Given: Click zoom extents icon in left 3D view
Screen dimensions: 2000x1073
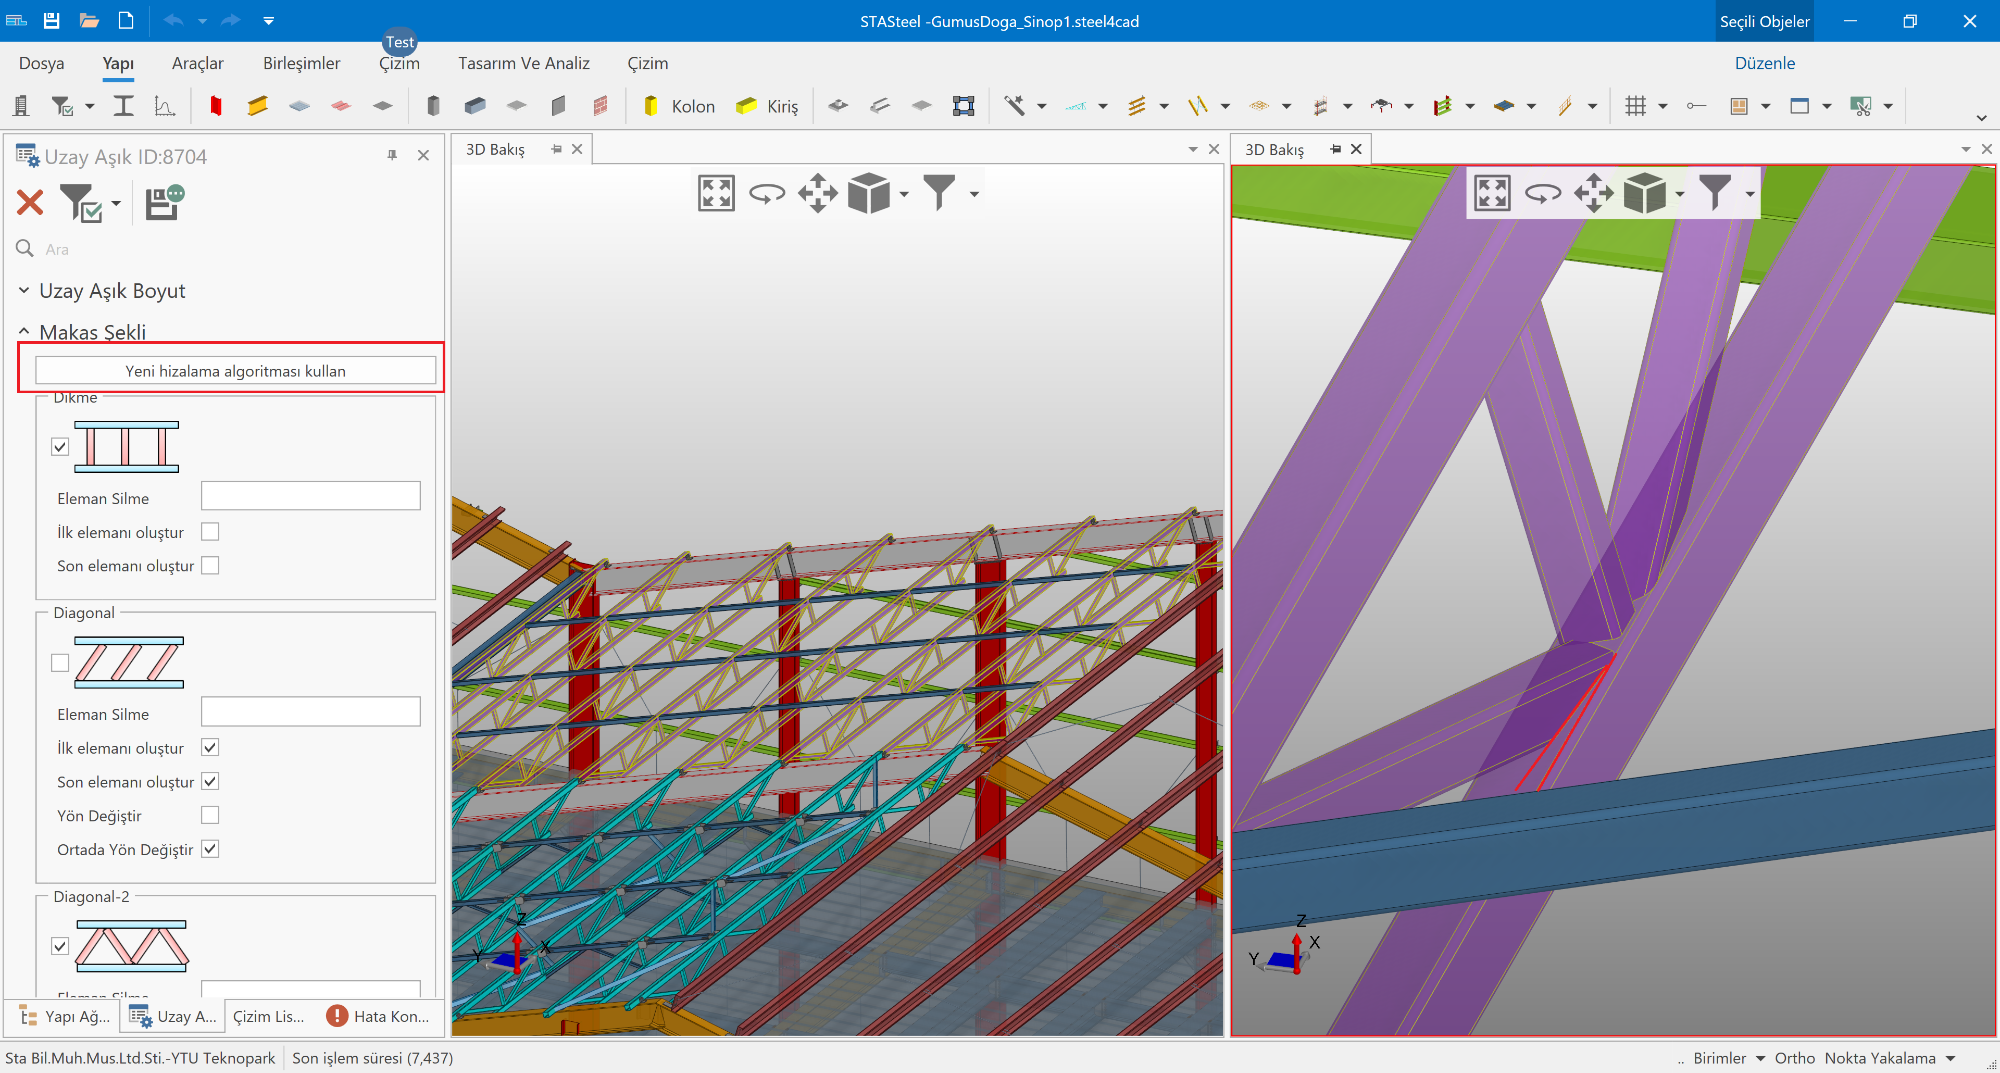Looking at the screenshot, I should [x=716, y=193].
